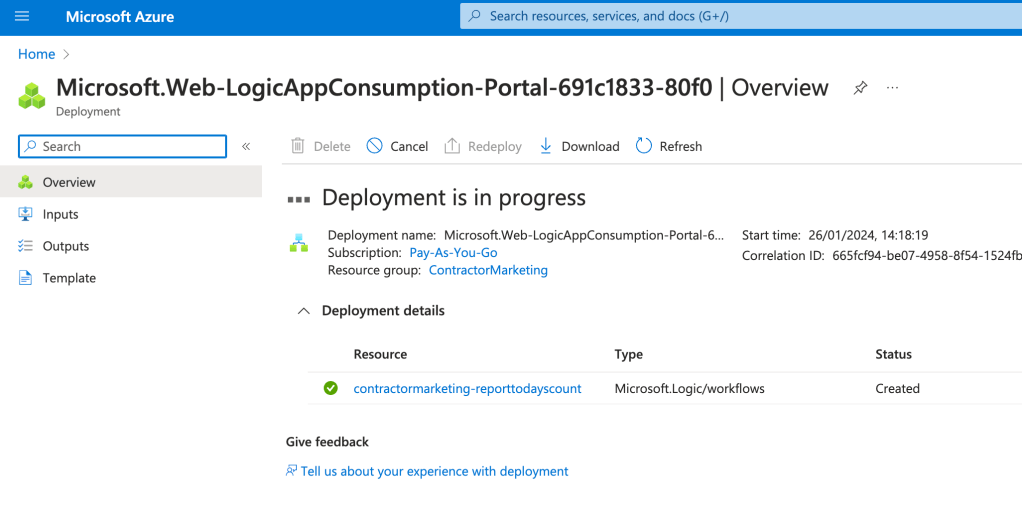This screenshot has height=527, width=1022.
Task: Open the Pay-As-You-Go subscription link
Action: [x=453, y=253]
